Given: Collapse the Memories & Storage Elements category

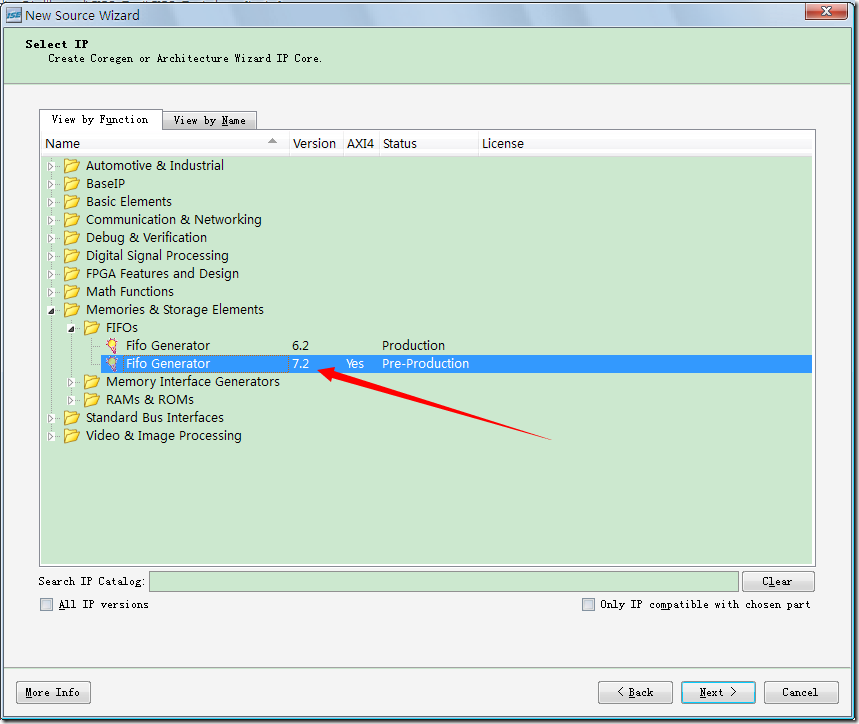Looking at the screenshot, I should pos(51,310).
